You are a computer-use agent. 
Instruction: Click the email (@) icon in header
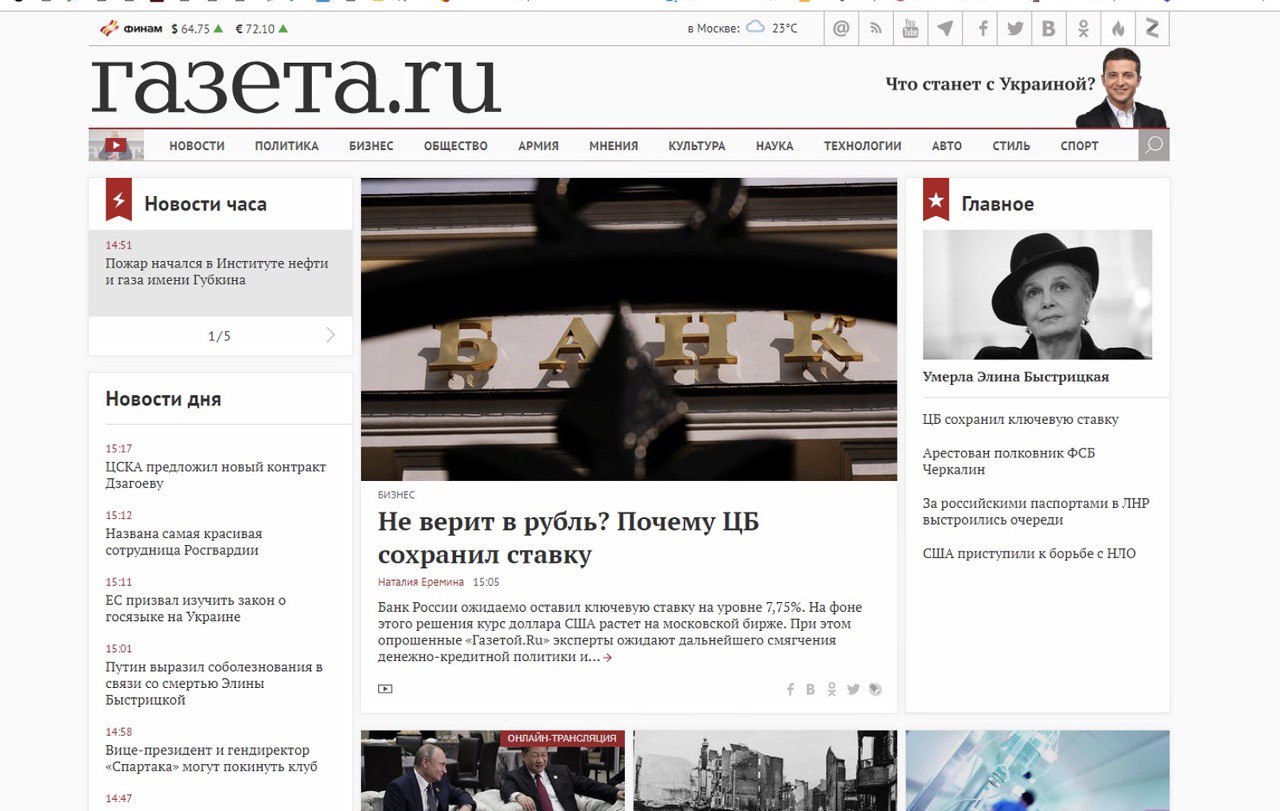coord(841,29)
